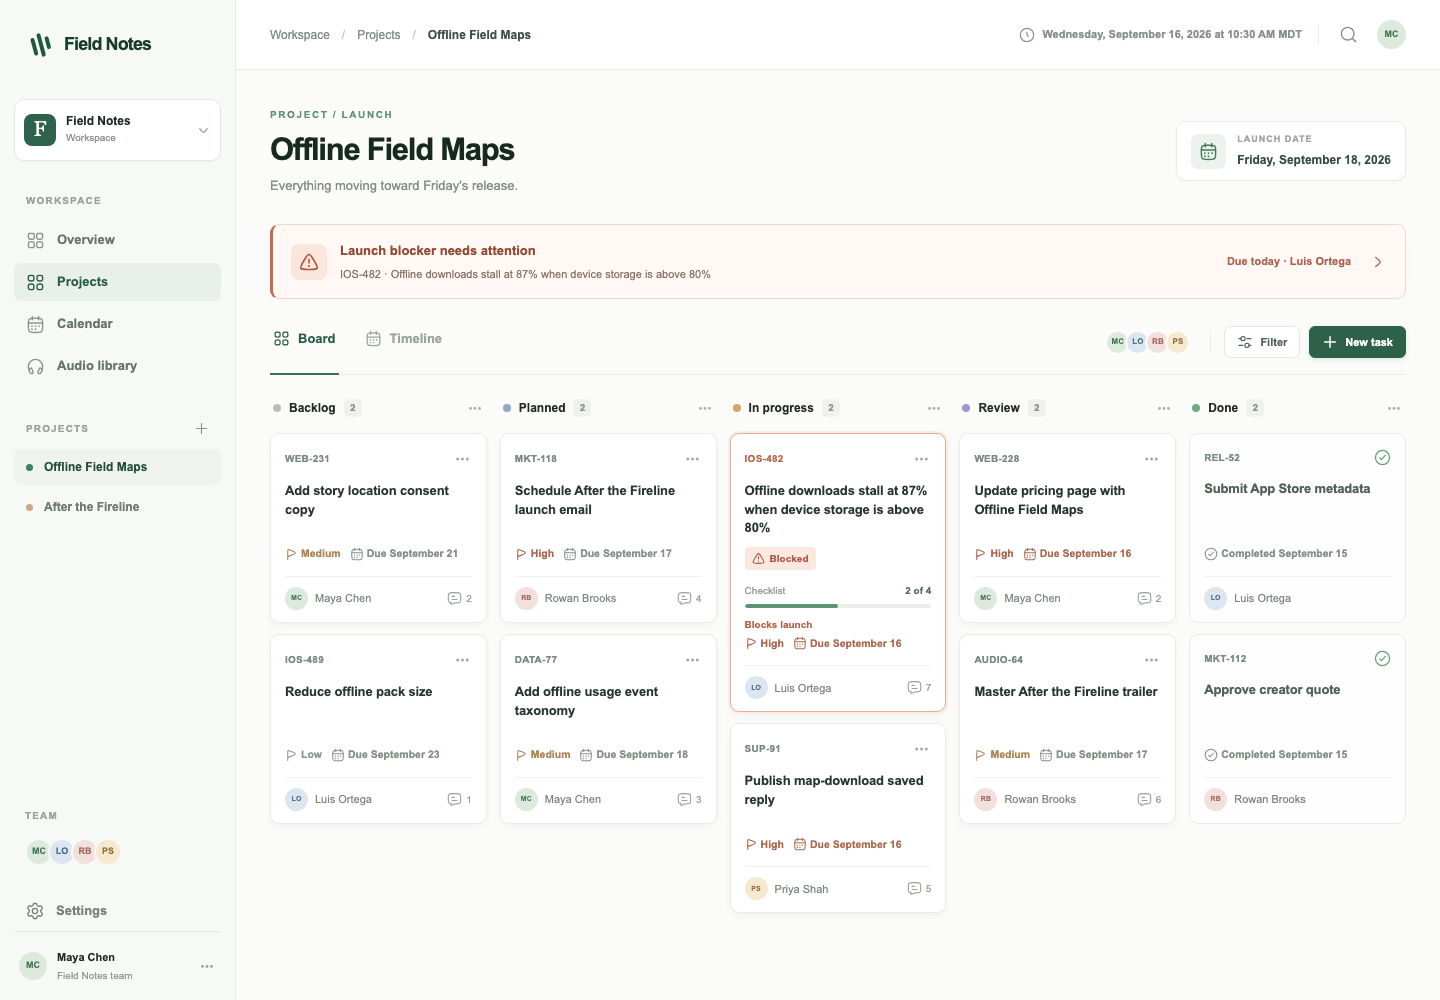The width and height of the screenshot is (1440, 1000).
Task: Open launch blocker details chevron
Action: coord(1378,262)
